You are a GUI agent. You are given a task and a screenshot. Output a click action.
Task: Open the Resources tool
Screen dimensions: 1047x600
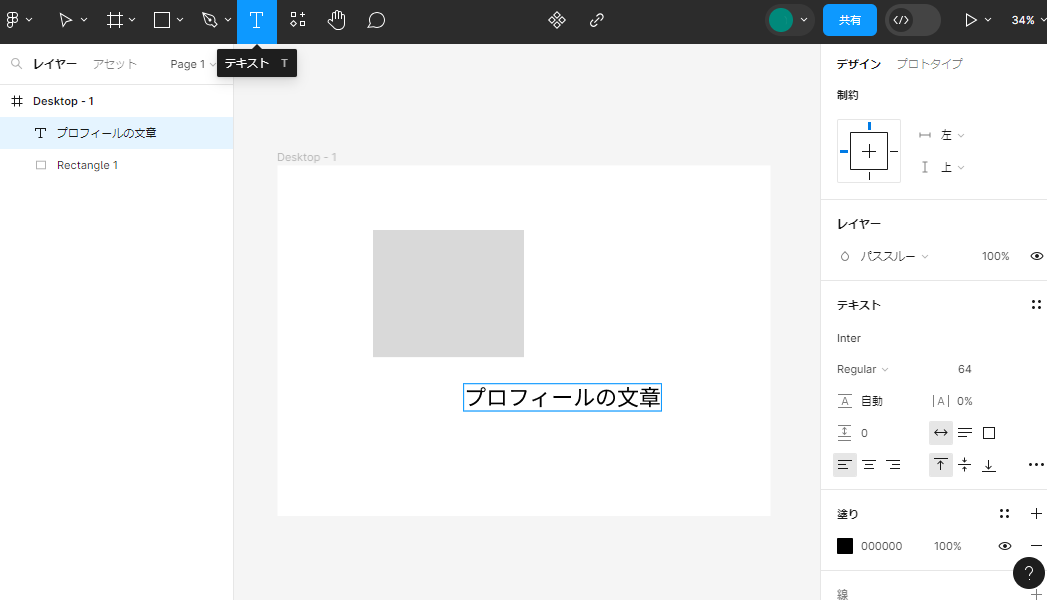click(x=297, y=20)
